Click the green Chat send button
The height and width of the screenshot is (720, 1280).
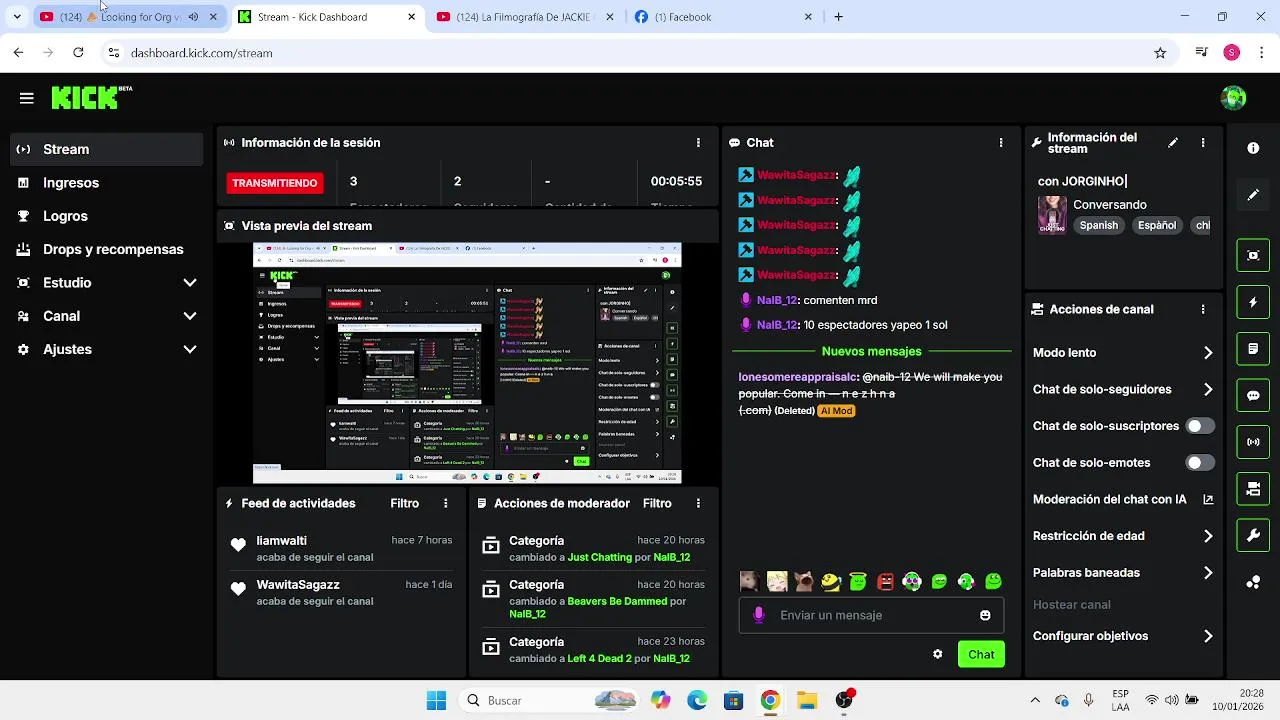pos(981,654)
